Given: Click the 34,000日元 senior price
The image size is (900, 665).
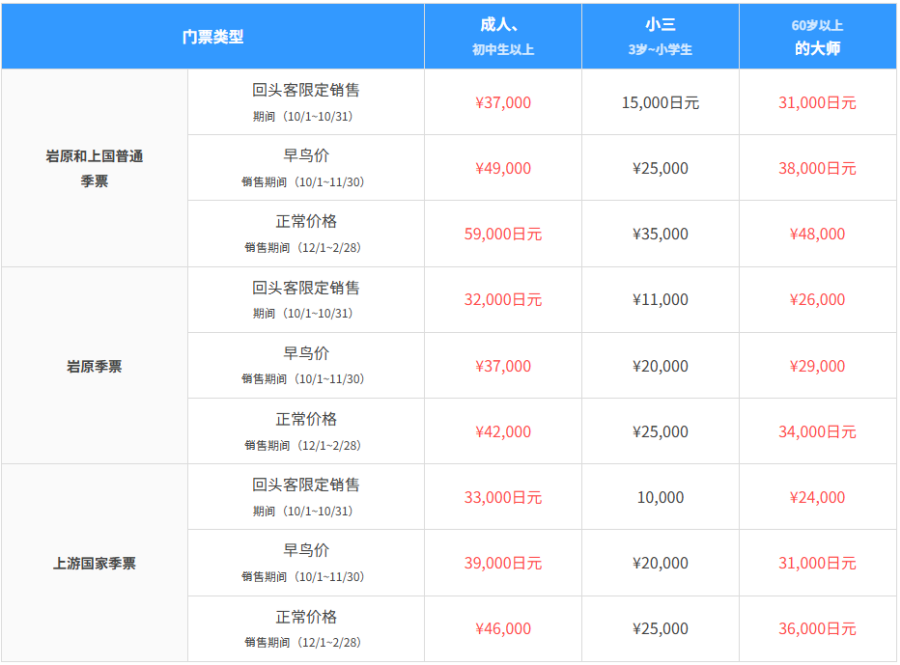Looking at the screenshot, I should coord(817,432).
